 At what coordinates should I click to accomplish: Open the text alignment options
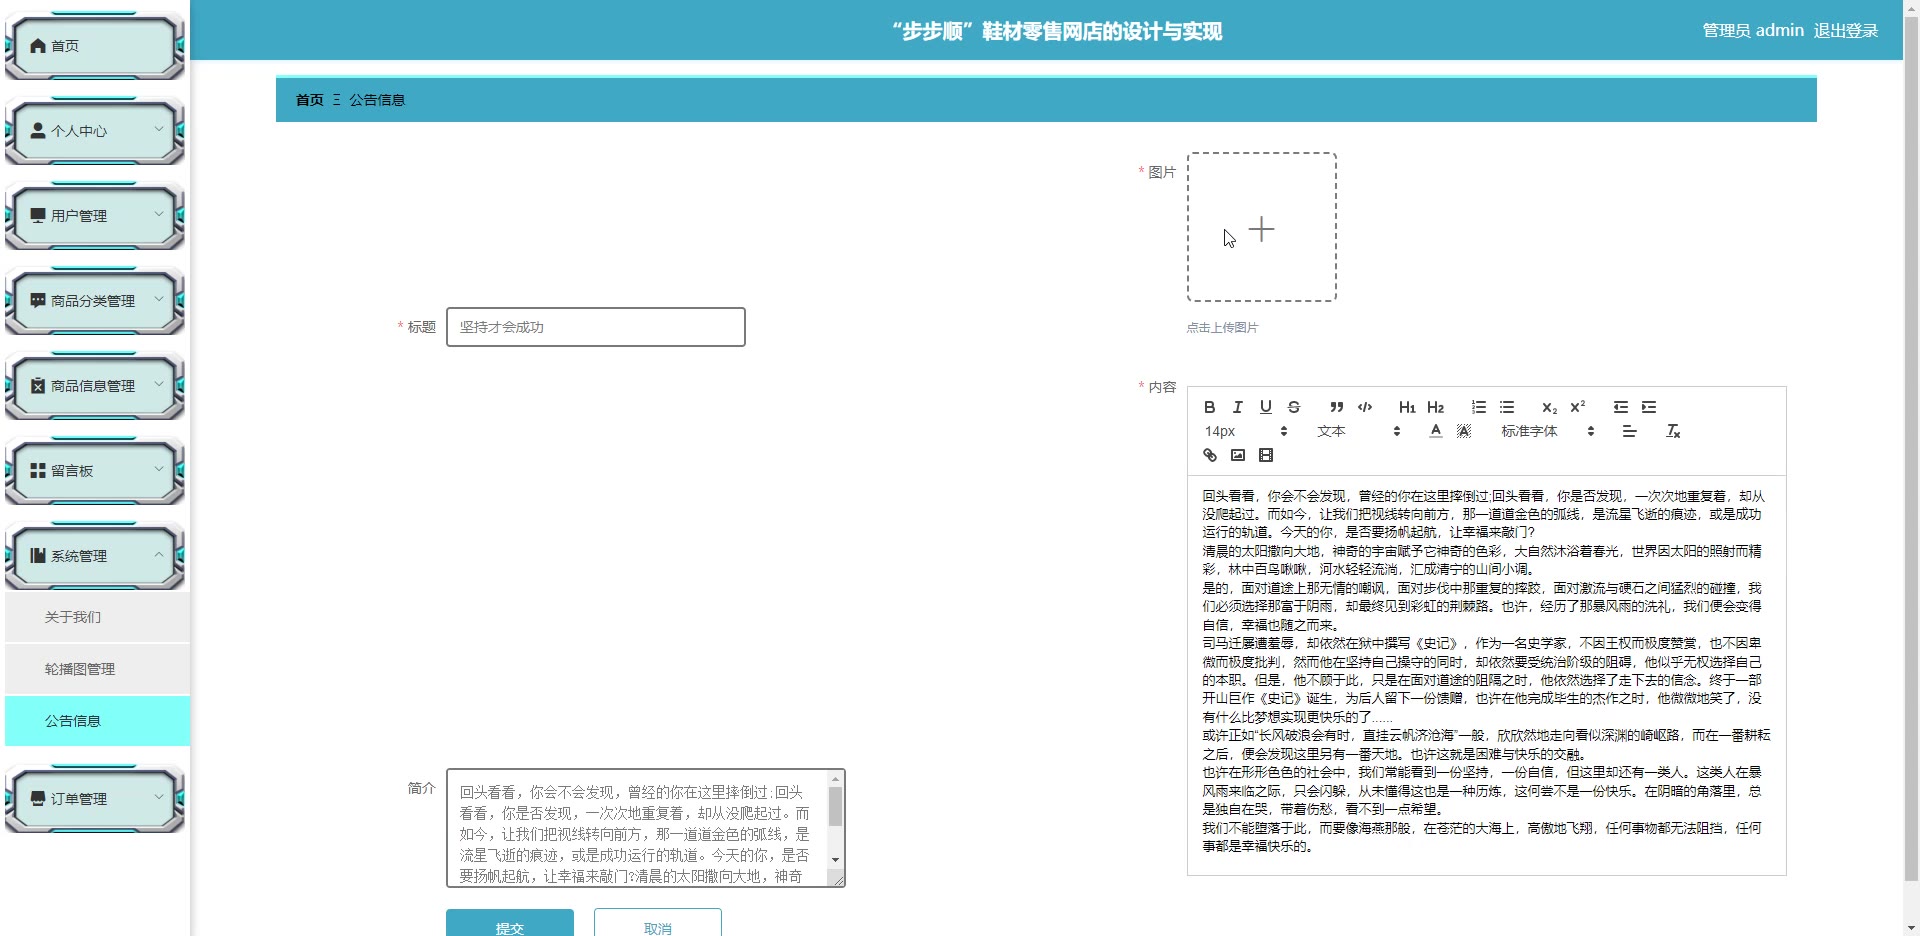[x=1629, y=431]
